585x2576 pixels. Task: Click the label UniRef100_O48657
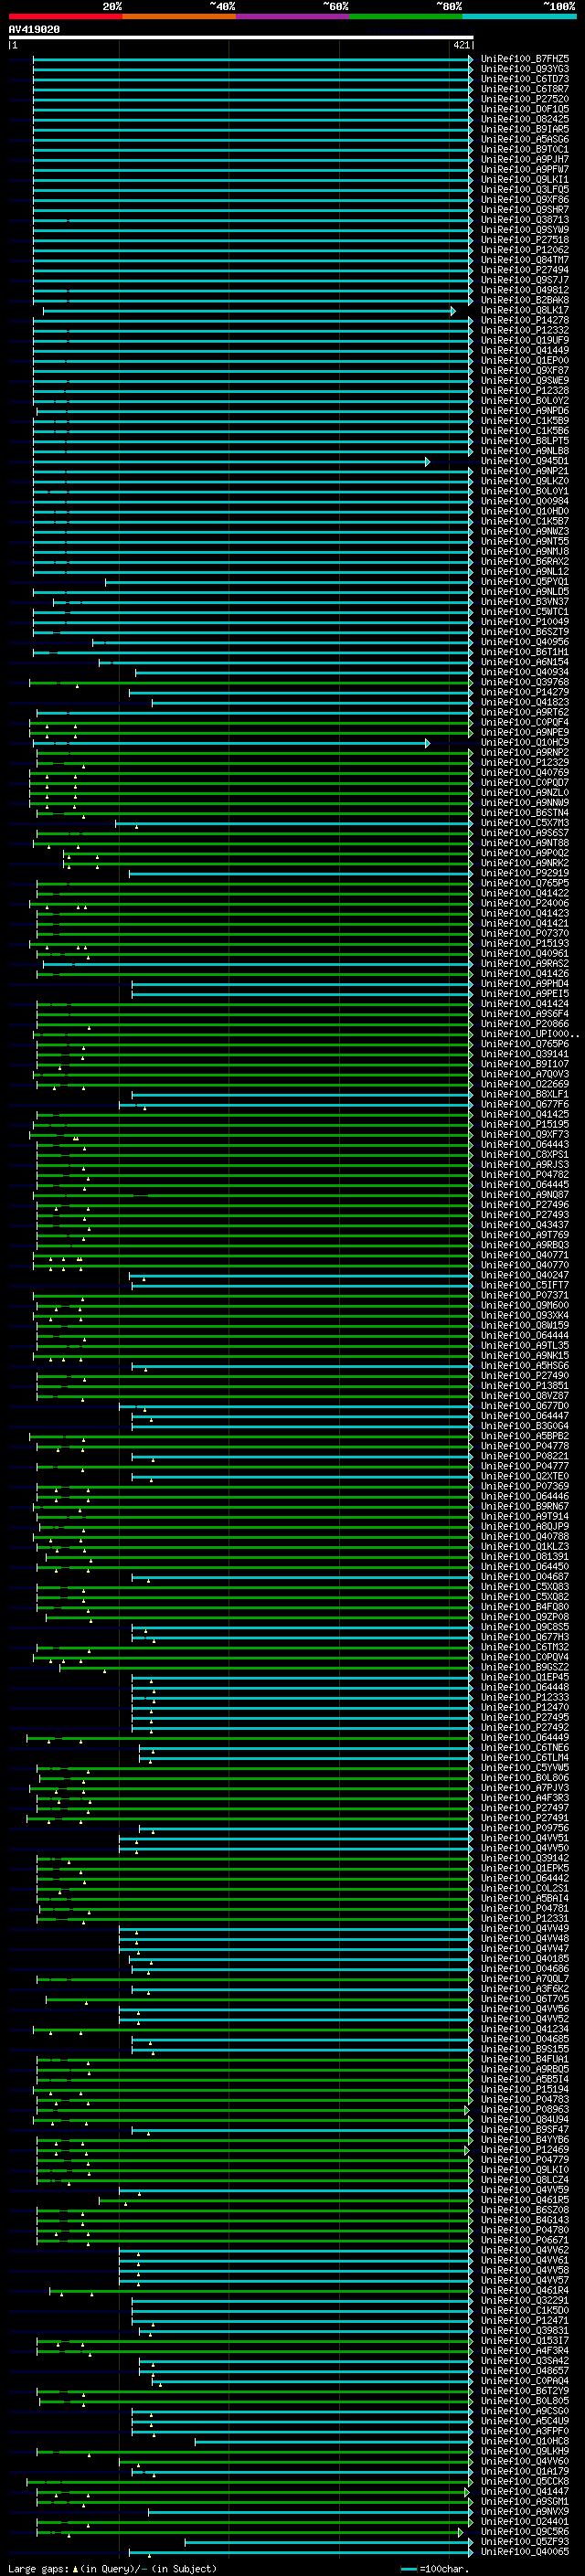point(525,2370)
